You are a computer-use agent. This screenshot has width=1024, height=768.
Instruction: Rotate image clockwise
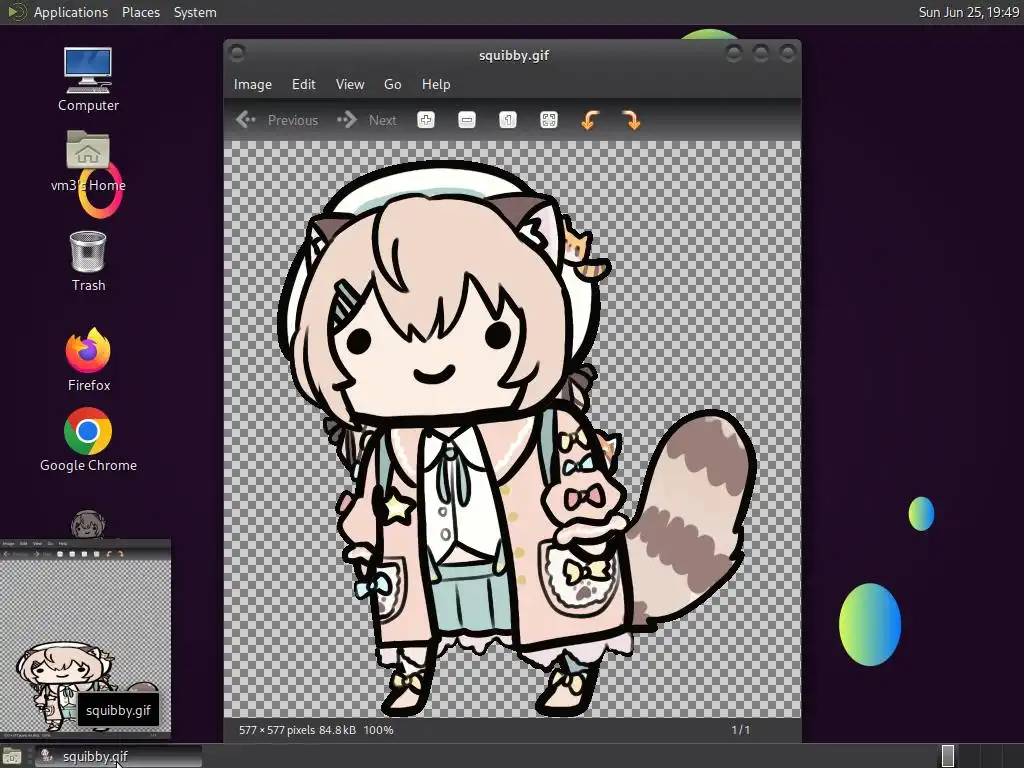point(631,120)
